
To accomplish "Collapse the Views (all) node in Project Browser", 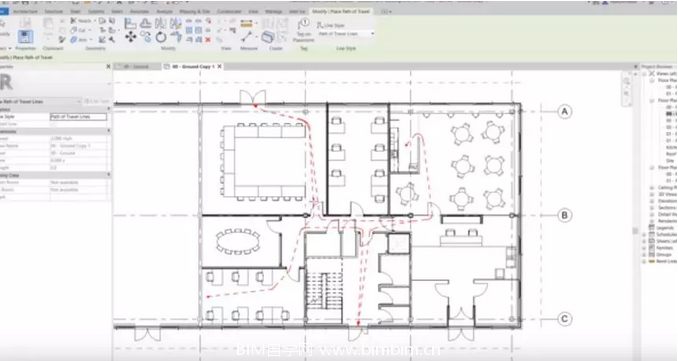I will 644,74.
